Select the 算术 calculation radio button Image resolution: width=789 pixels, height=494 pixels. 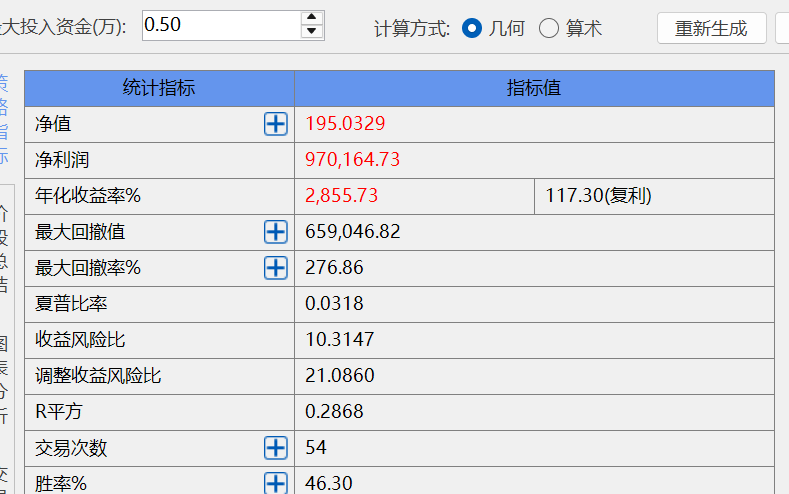coord(549,28)
